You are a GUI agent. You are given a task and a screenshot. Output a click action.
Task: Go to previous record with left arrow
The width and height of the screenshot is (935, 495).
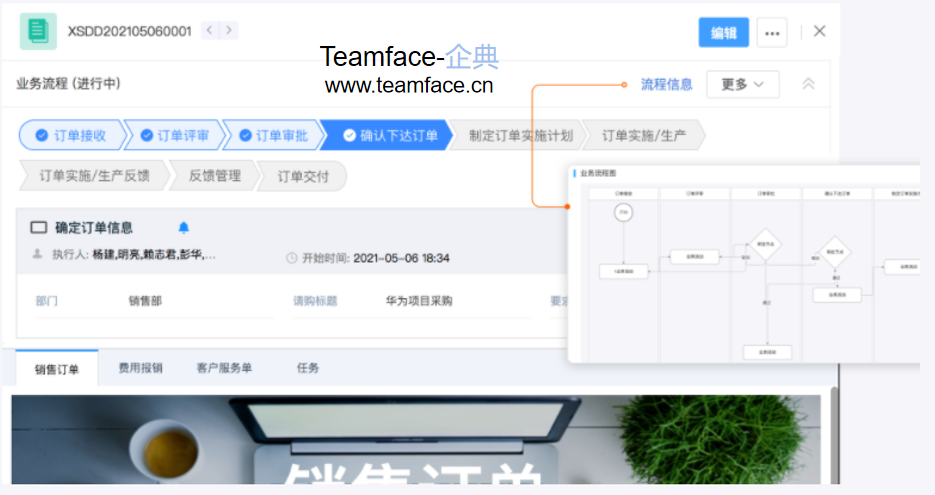tap(210, 30)
